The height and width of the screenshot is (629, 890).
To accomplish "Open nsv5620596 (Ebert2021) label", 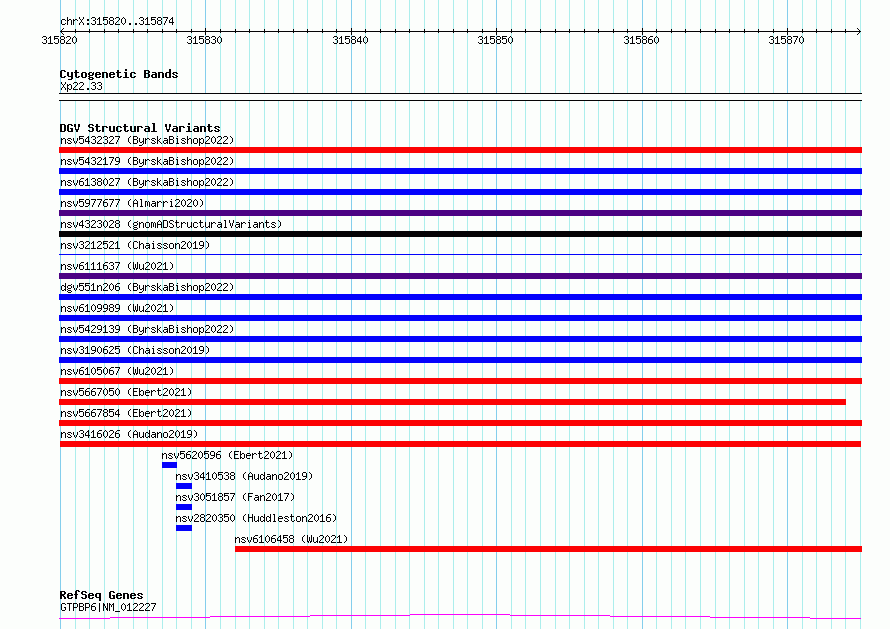I will [227, 455].
